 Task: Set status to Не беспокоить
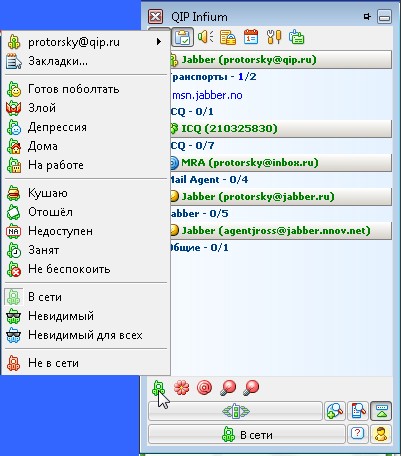pyautogui.click(x=85, y=269)
